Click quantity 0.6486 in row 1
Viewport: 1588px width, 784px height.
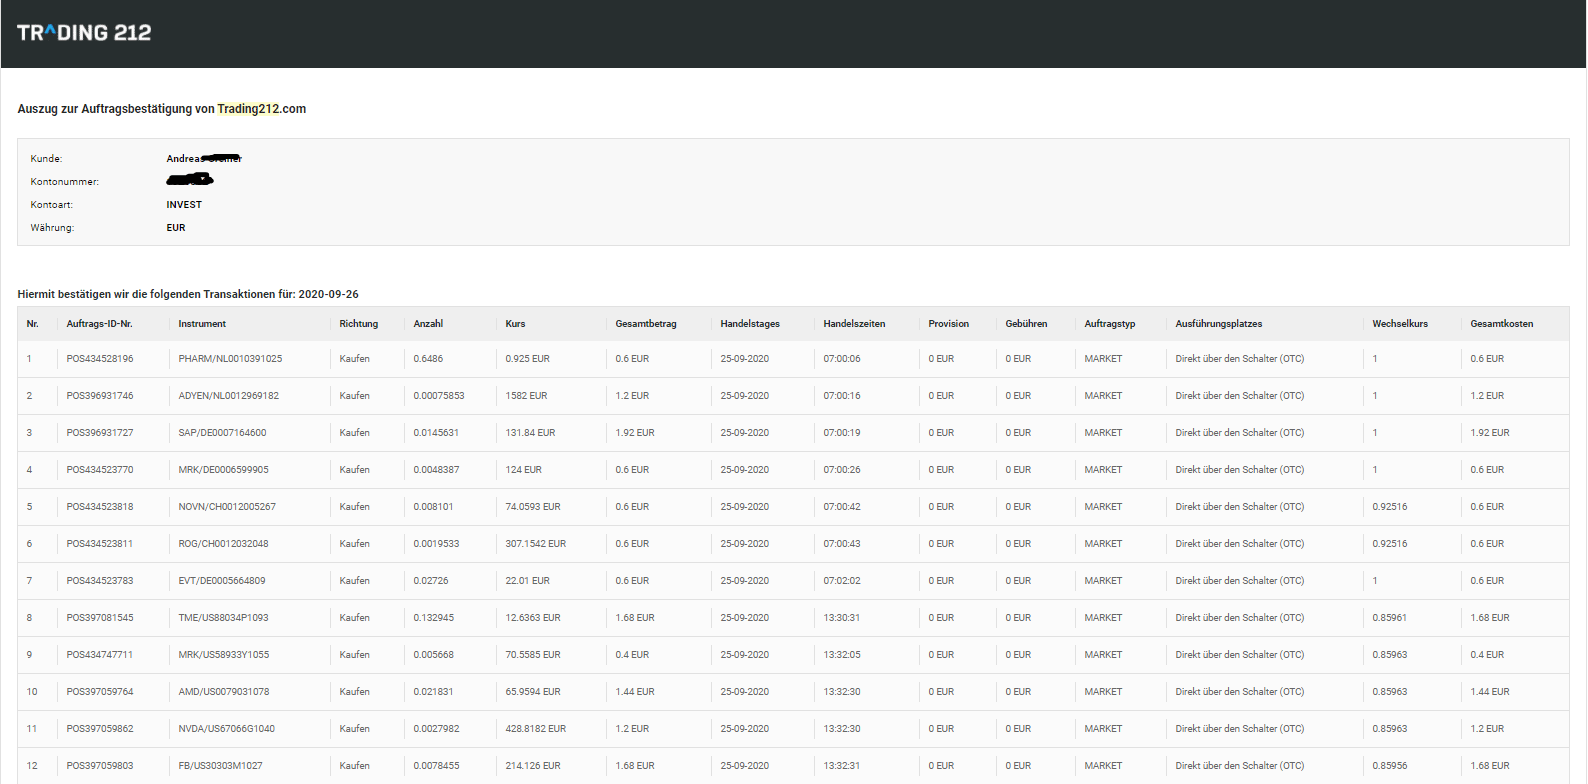(428, 359)
